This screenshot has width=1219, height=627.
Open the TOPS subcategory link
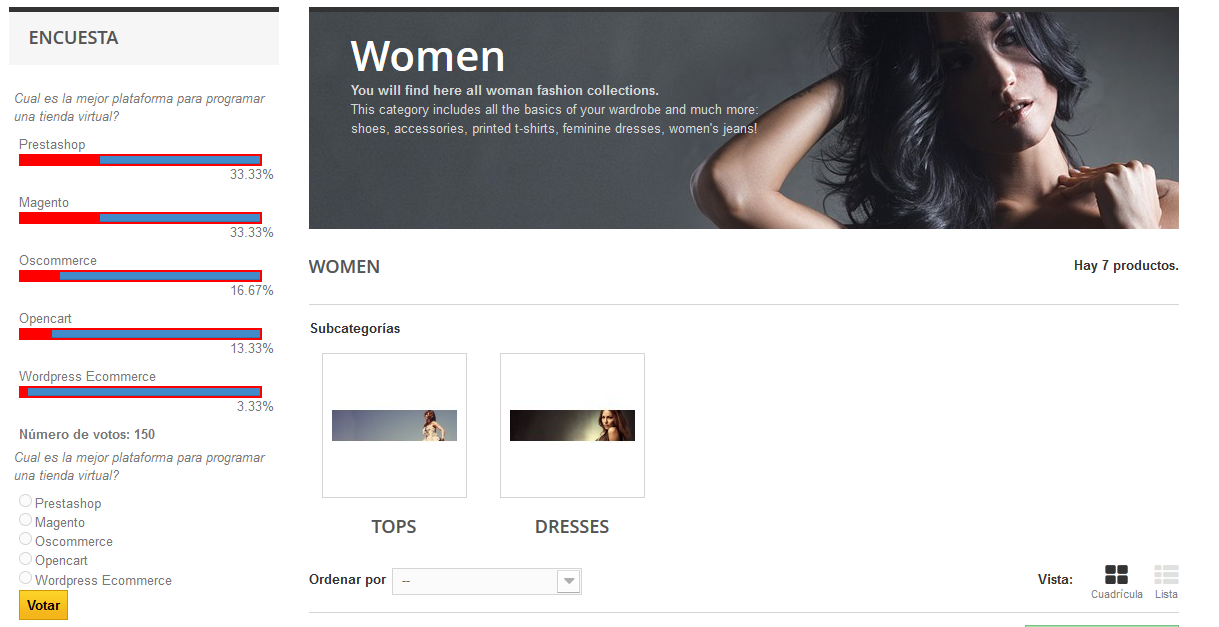pyautogui.click(x=393, y=527)
